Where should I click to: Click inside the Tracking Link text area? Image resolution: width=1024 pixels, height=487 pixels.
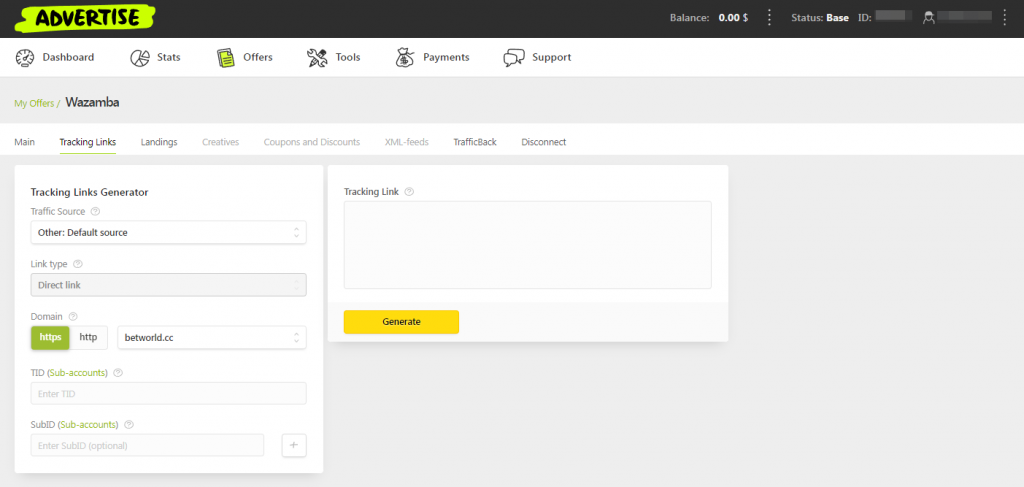(528, 245)
